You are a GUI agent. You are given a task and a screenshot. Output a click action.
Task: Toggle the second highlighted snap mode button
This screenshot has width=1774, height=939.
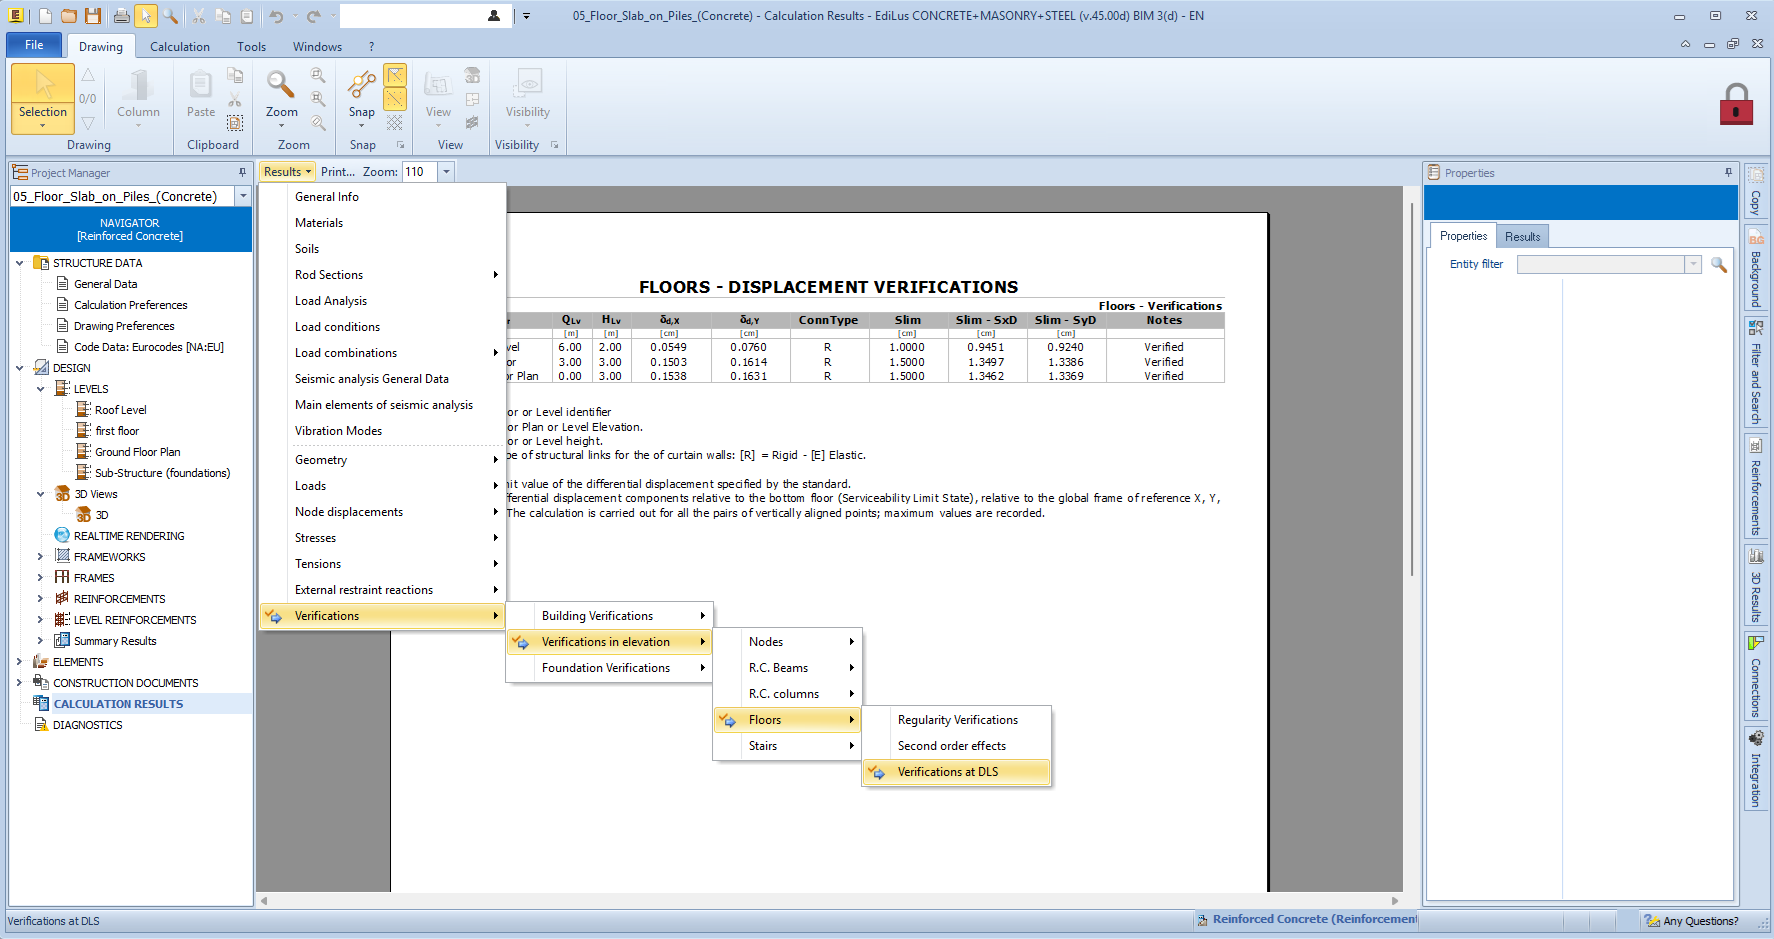click(396, 98)
